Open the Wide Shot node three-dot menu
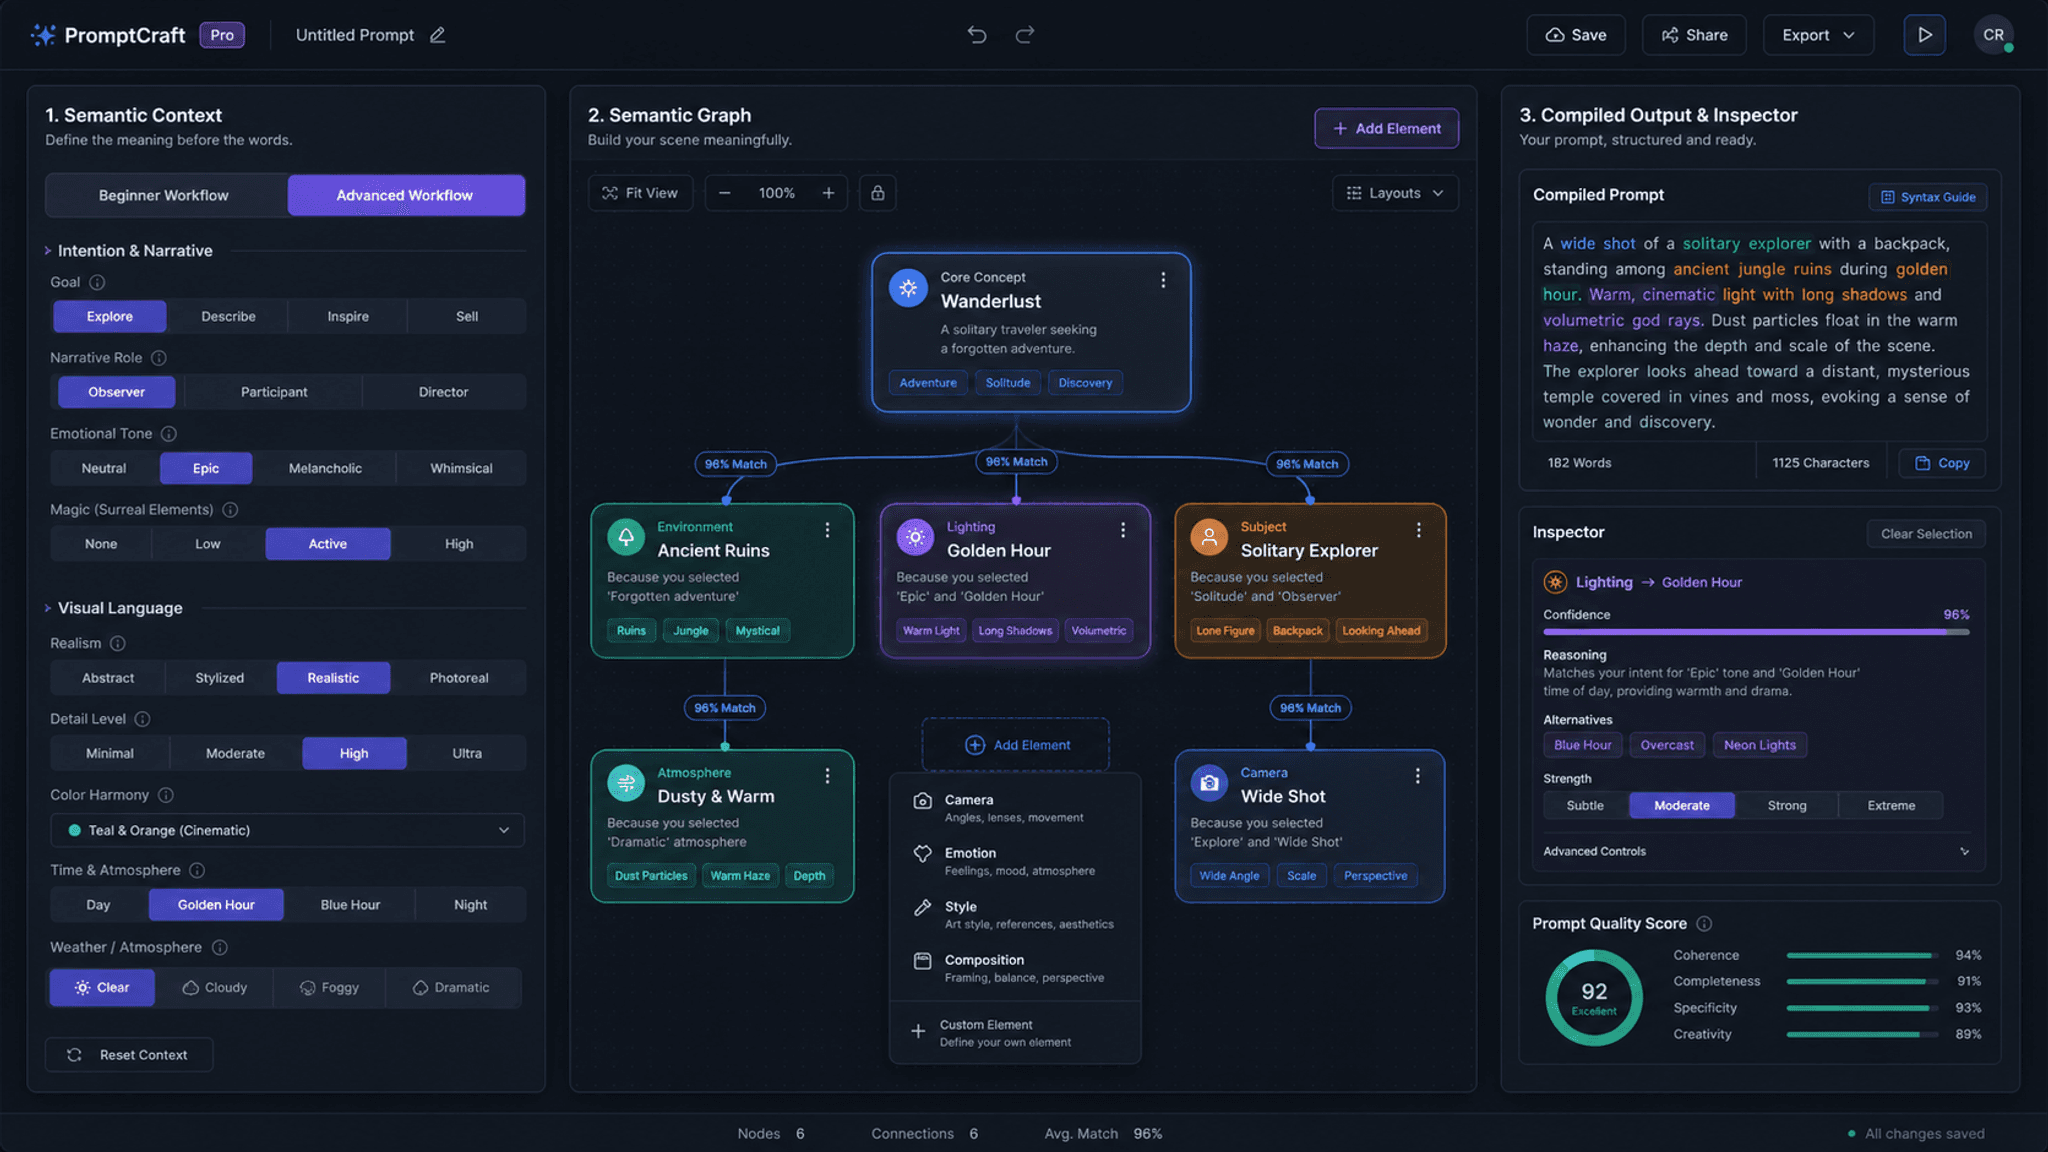 click(1417, 776)
